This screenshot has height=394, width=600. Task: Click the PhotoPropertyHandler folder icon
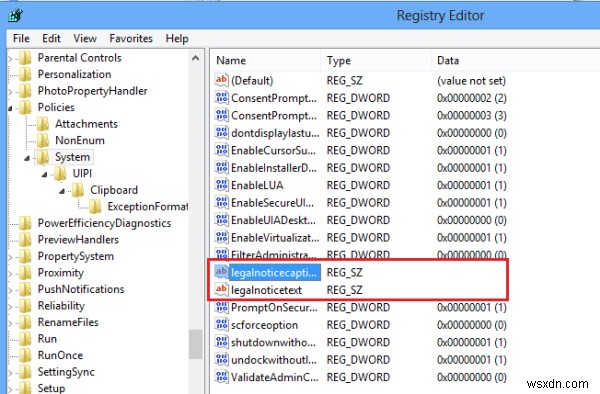25,91
